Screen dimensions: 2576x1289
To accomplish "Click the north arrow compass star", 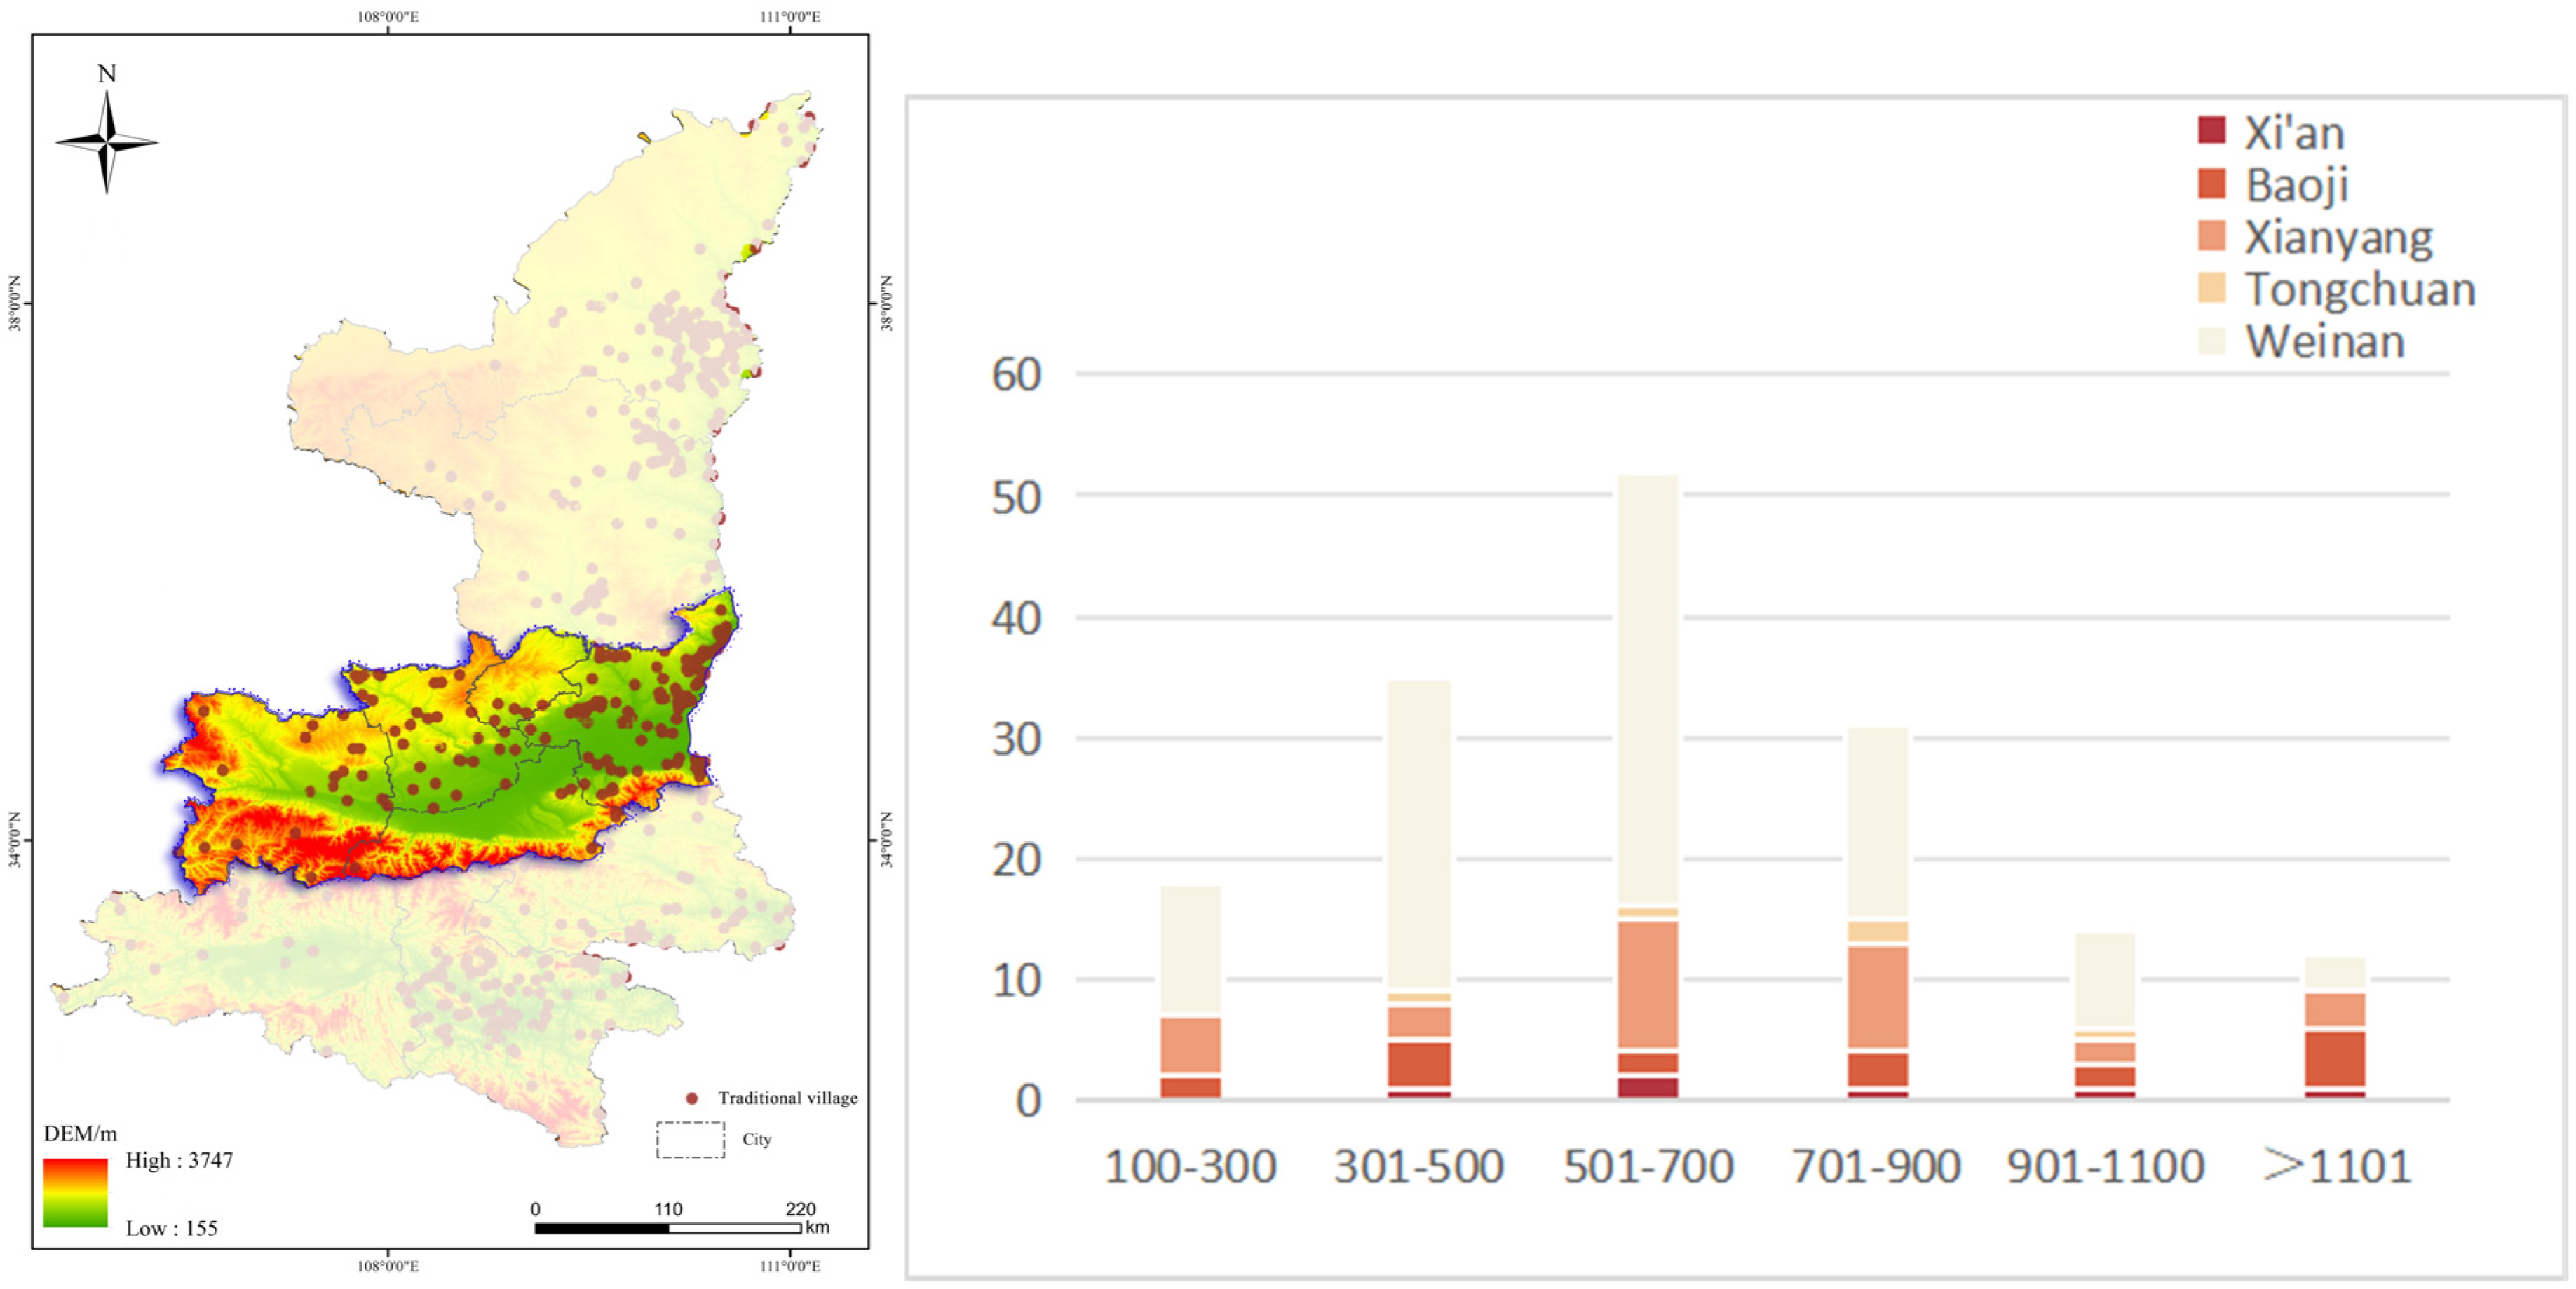I will (106, 142).
